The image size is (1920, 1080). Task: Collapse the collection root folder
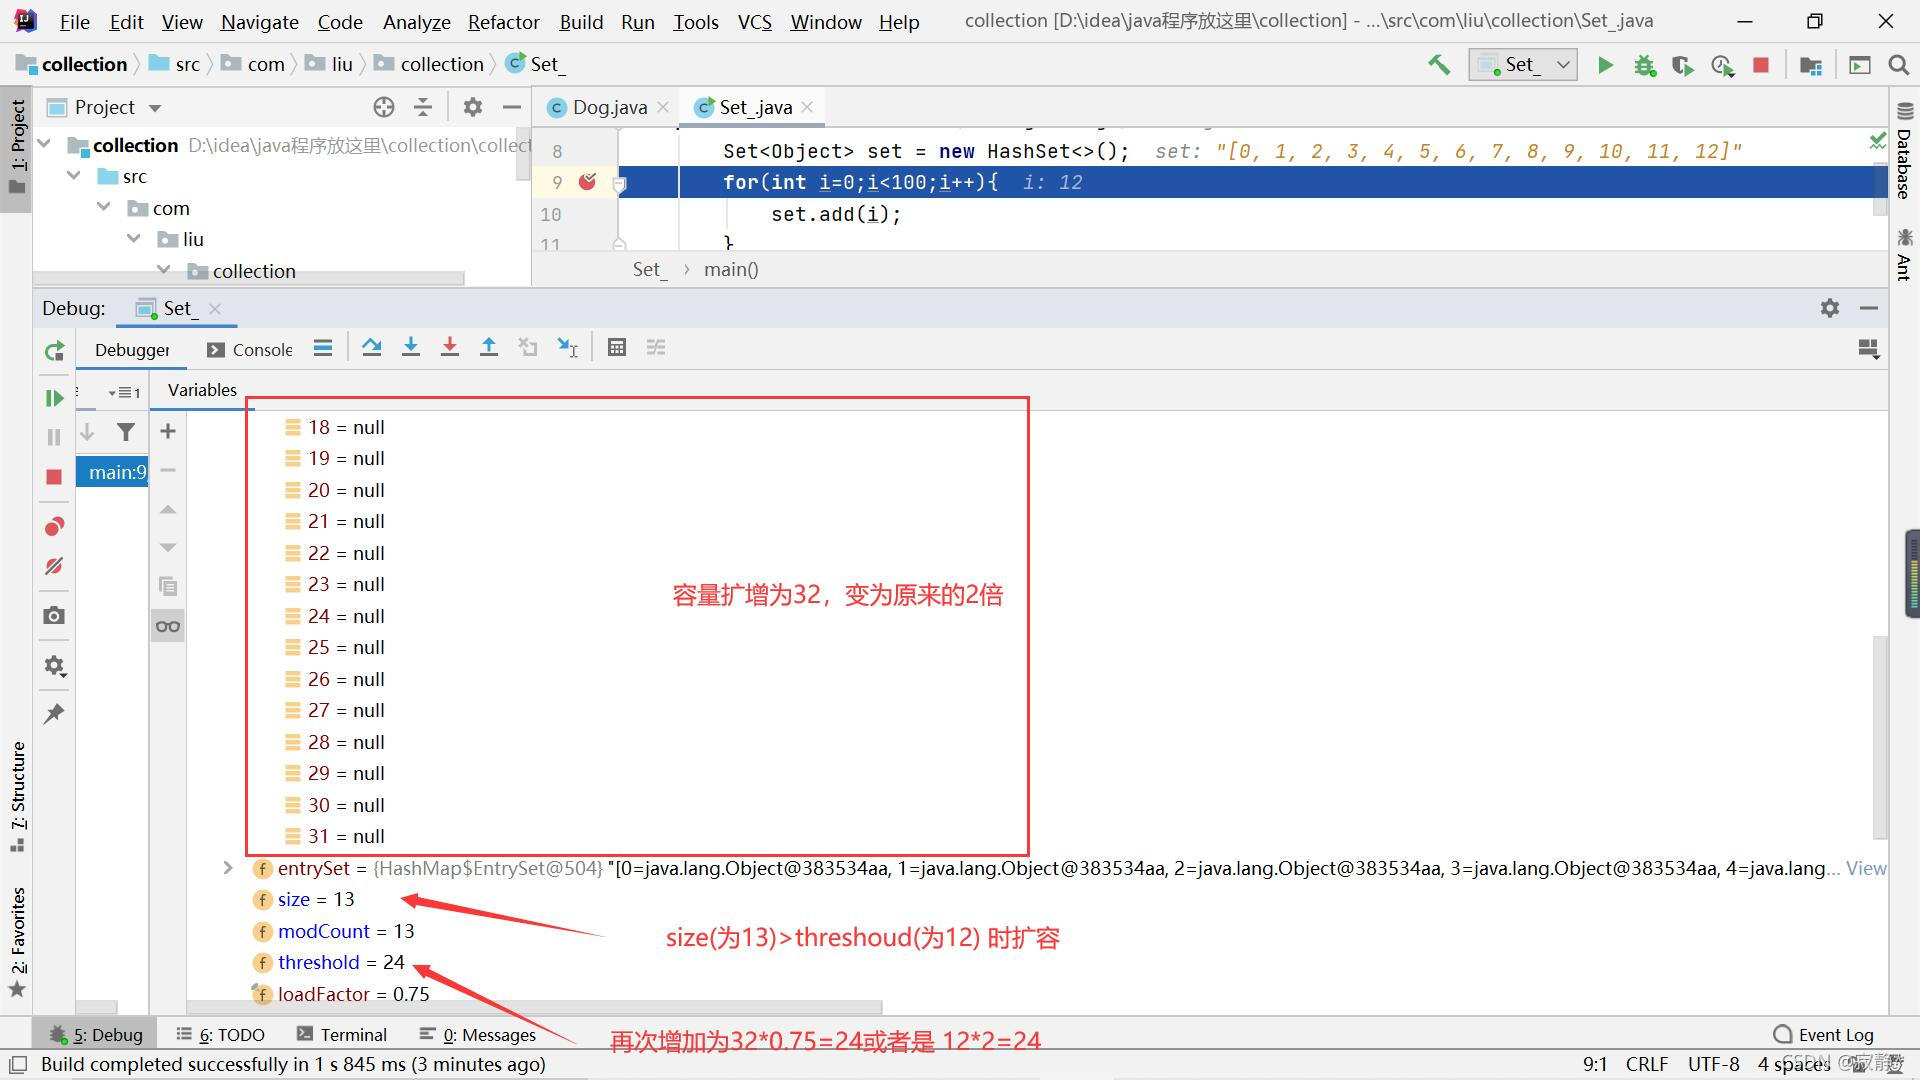[x=44, y=145]
